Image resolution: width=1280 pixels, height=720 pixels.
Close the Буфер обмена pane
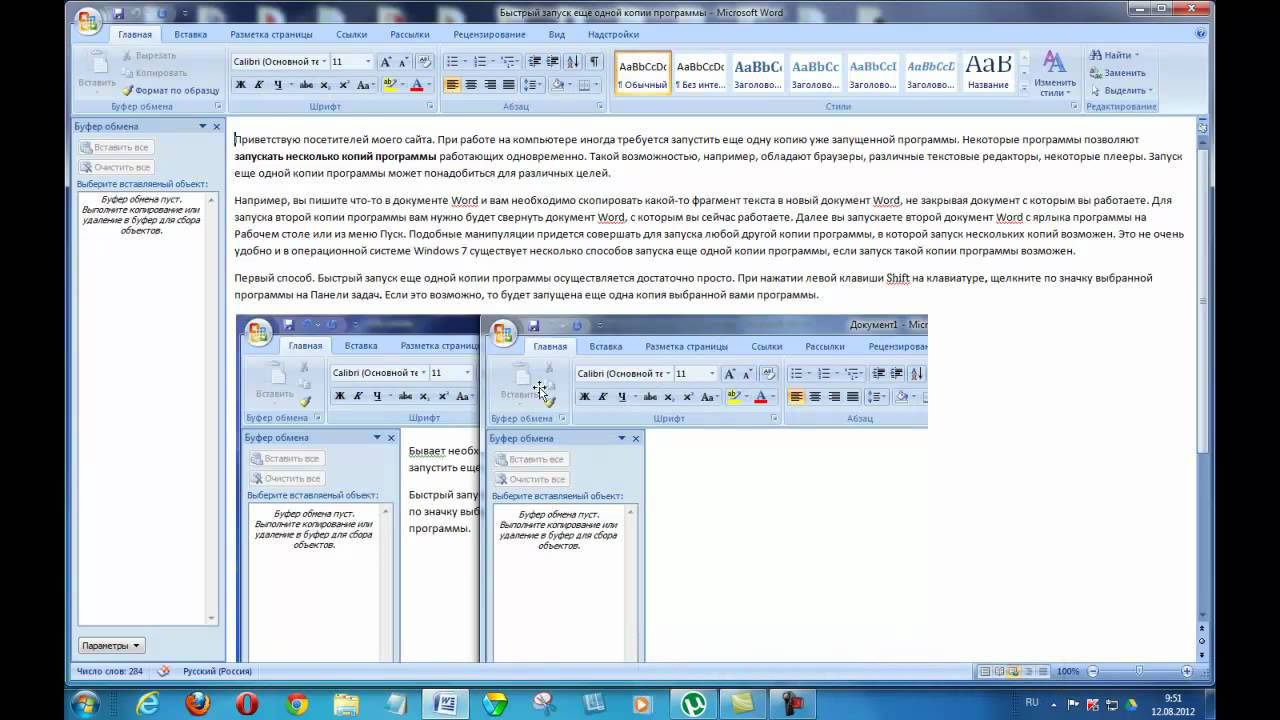click(x=216, y=126)
